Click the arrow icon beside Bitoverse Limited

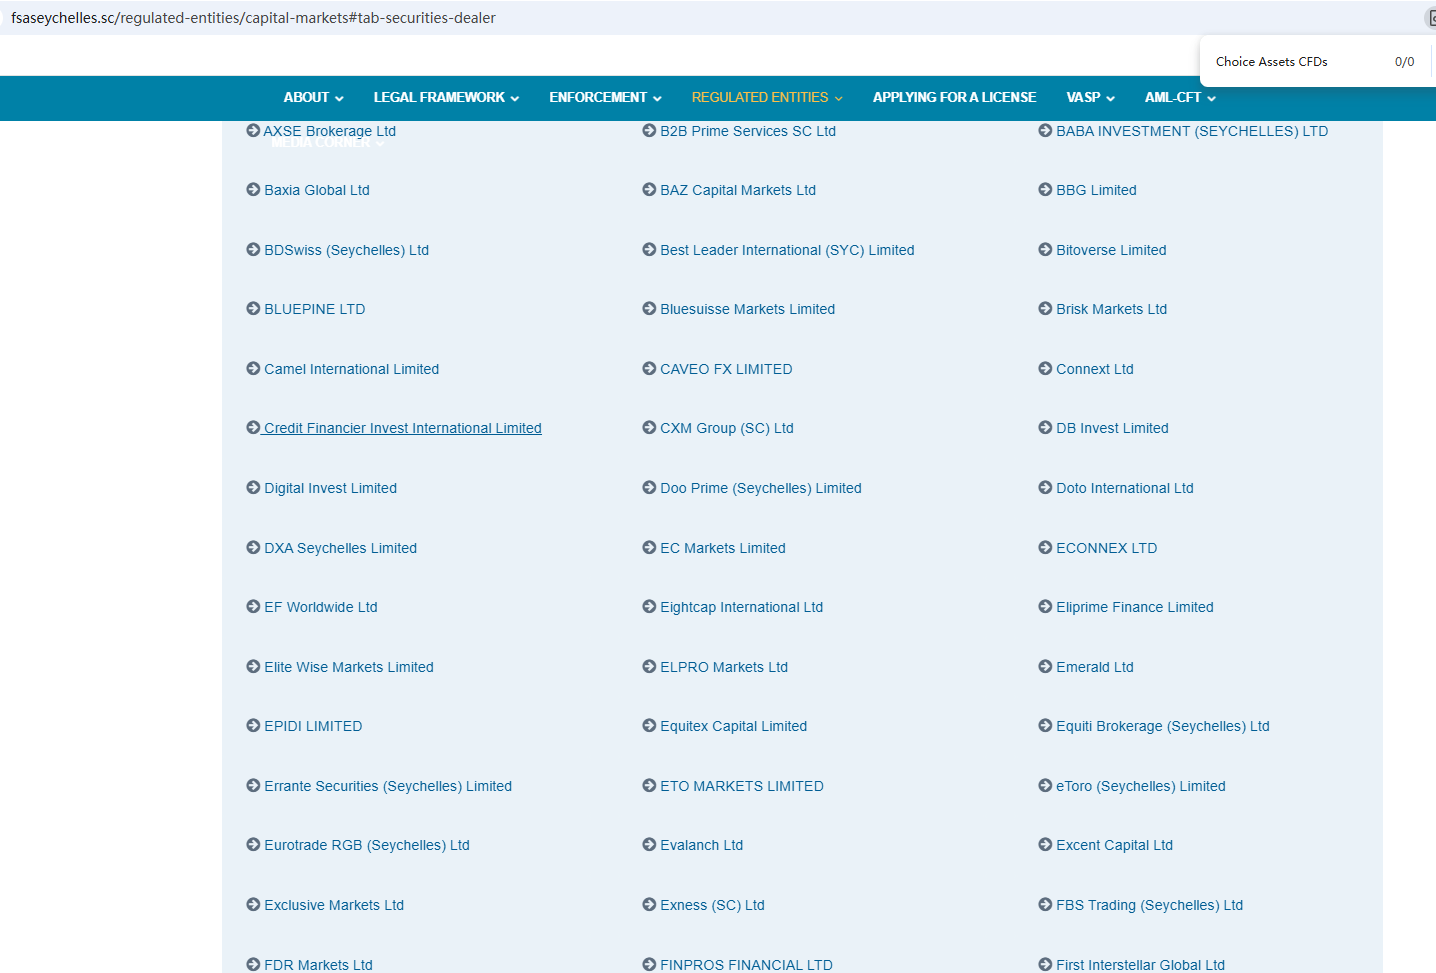click(x=1045, y=249)
